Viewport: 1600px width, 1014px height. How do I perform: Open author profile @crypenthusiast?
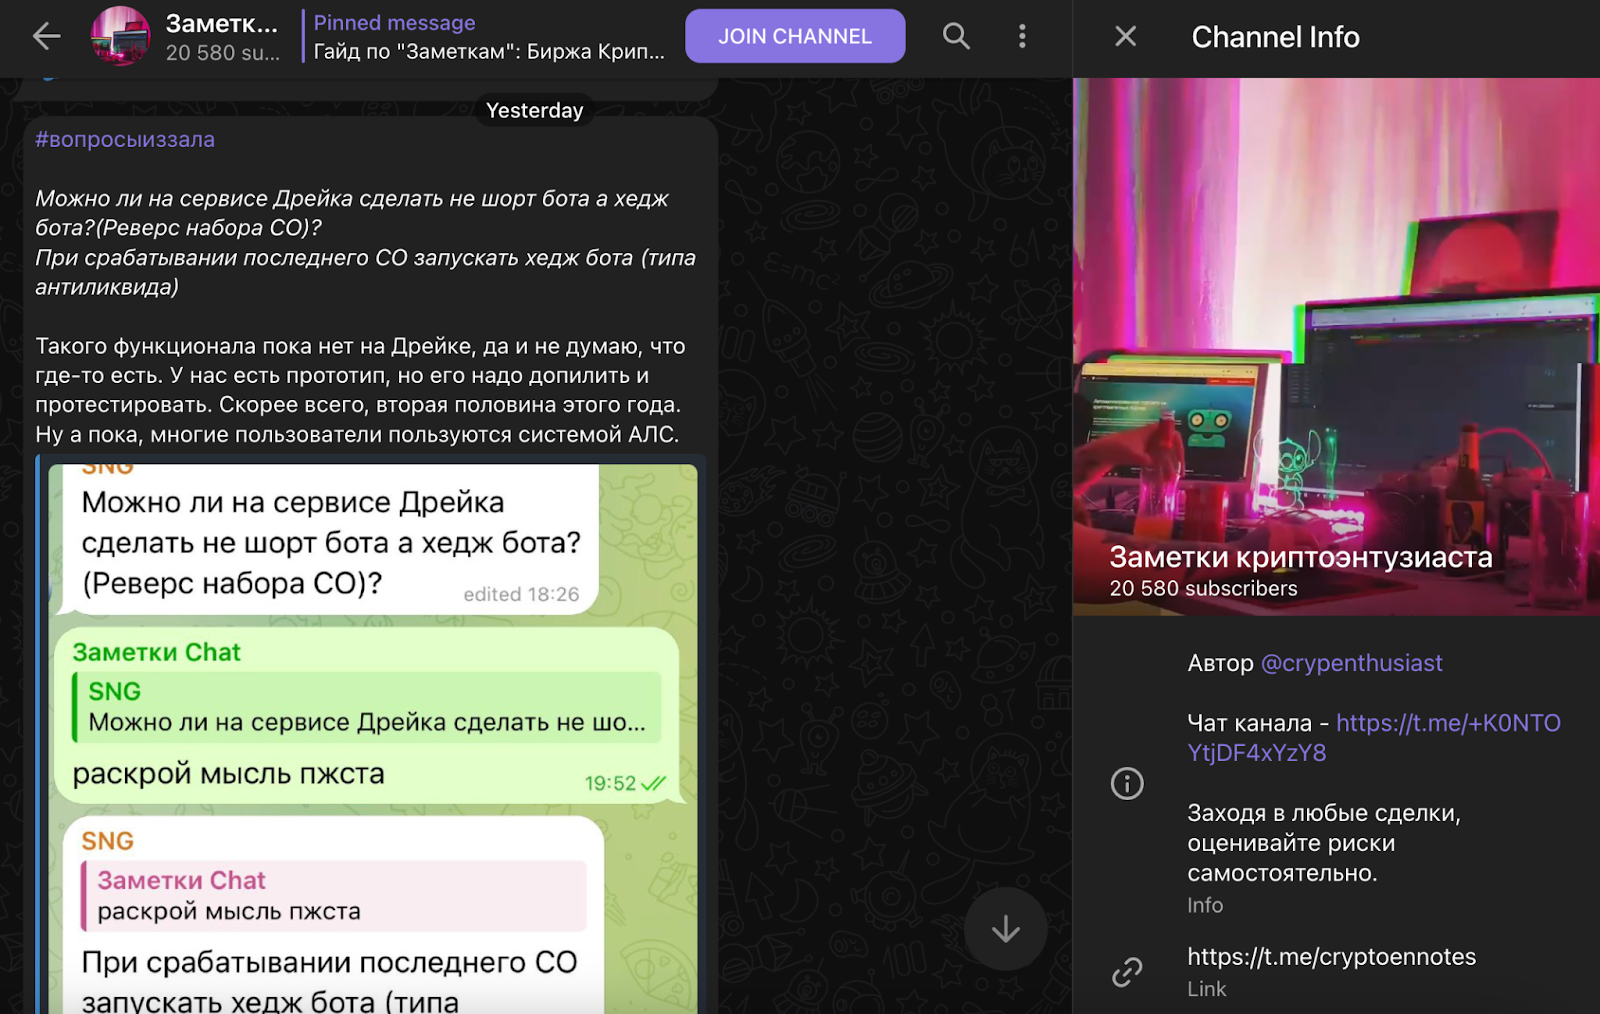point(1351,663)
